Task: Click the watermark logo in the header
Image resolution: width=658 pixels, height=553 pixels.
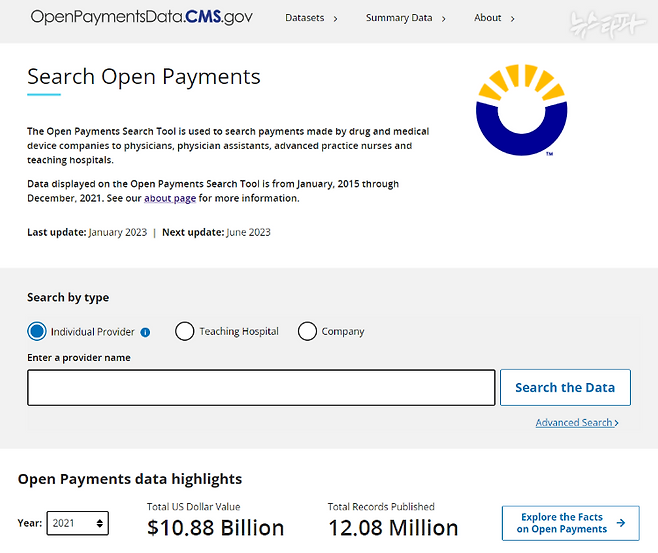Action: pyautogui.click(x=607, y=23)
